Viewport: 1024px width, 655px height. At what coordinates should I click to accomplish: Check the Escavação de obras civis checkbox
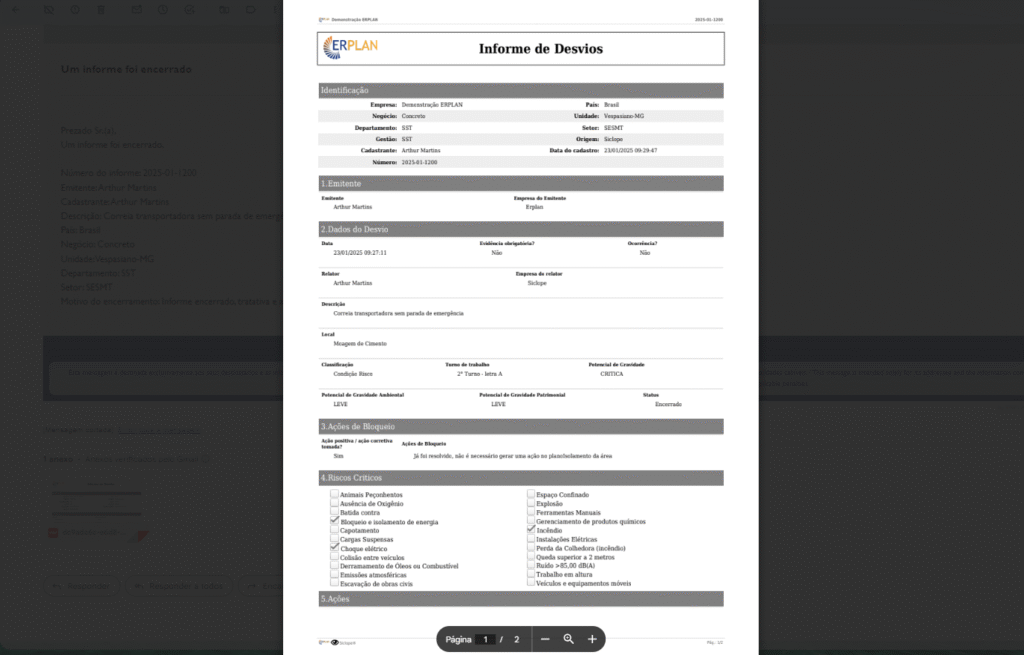point(334,583)
